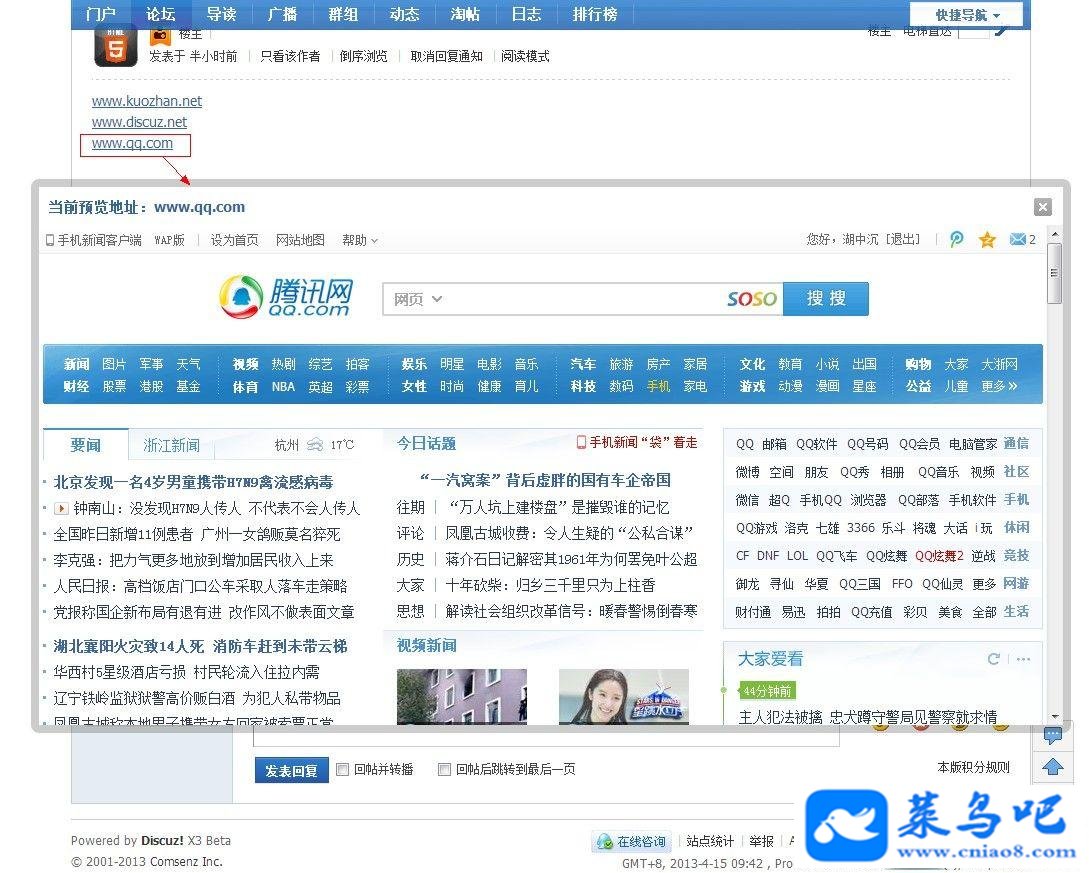1089x873 pixels.
Task: Open the yellow star favorites icon
Action: (x=987, y=240)
